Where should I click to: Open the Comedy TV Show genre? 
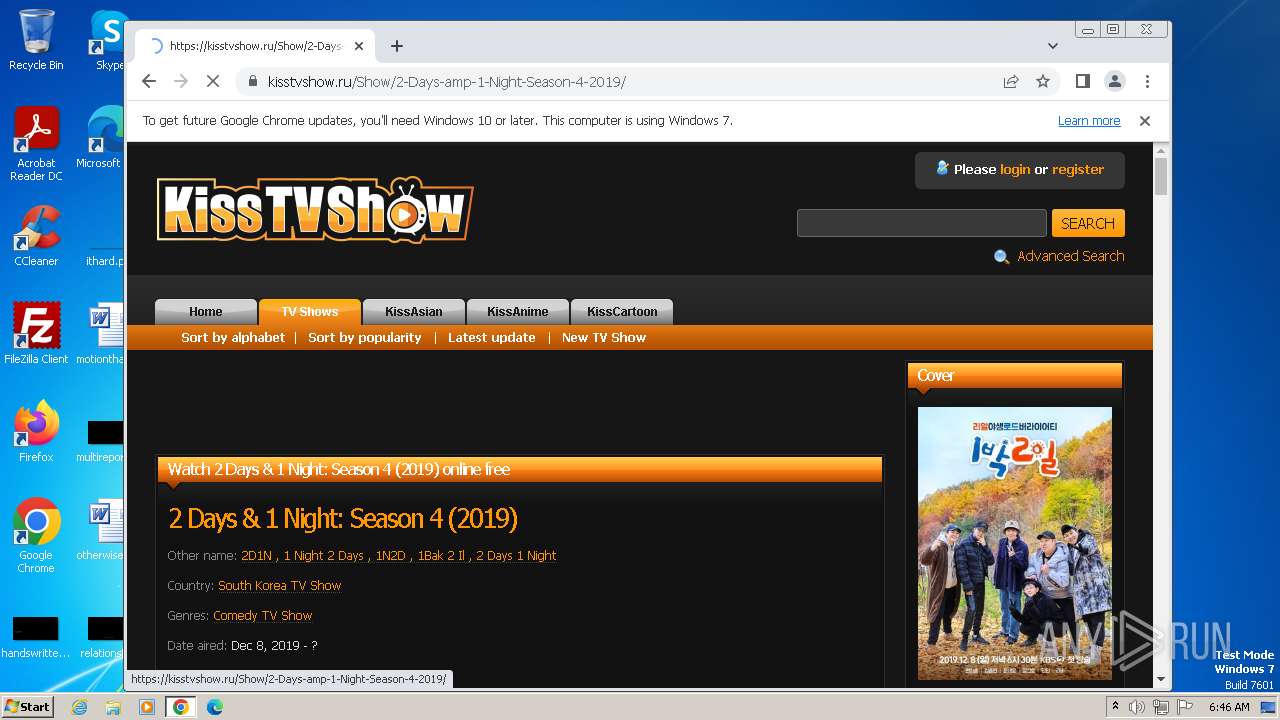263,616
